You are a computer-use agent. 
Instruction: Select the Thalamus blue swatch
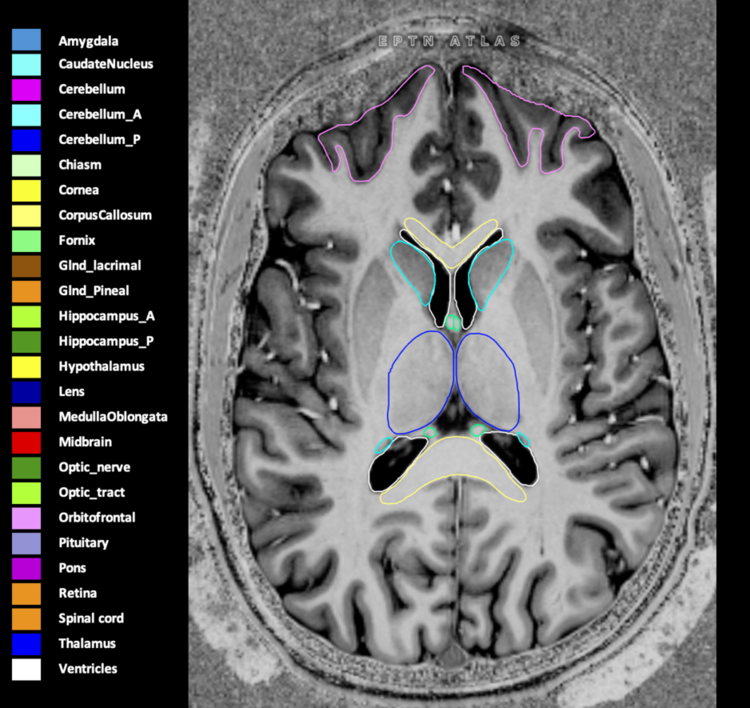(x=26, y=644)
